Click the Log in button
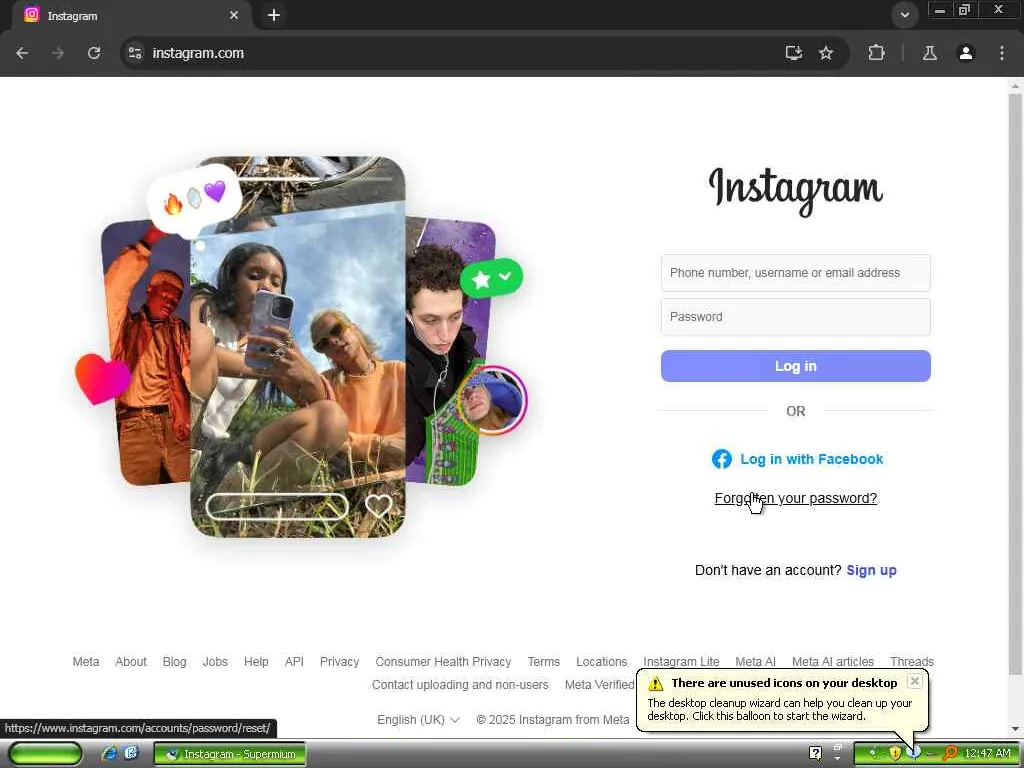Screen dimensions: 1024x768 click(x=795, y=366)
